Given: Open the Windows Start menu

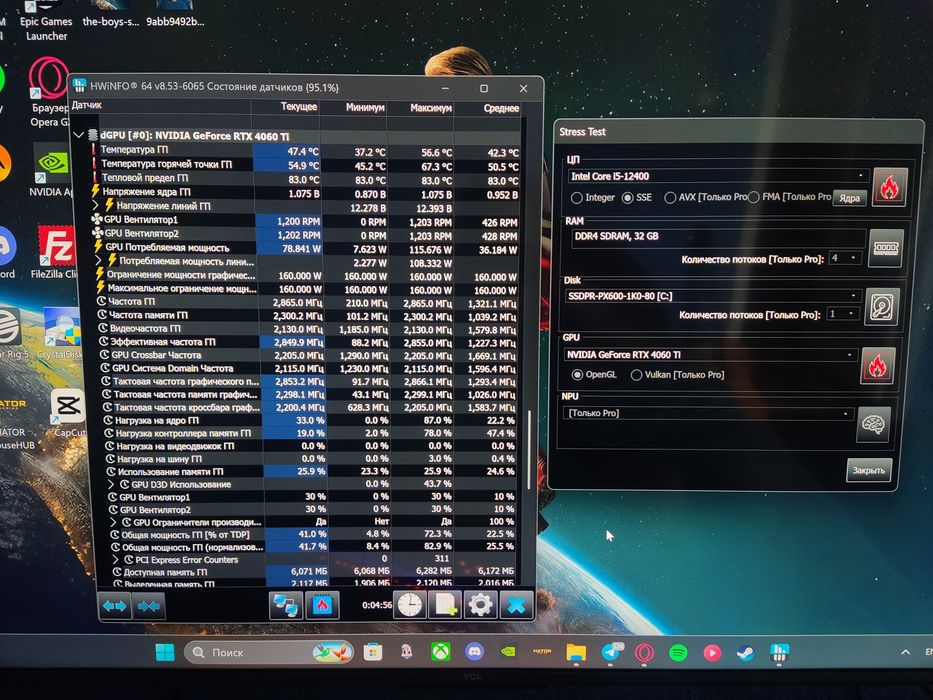Looking at the screenshot, I should pos(165,652).
